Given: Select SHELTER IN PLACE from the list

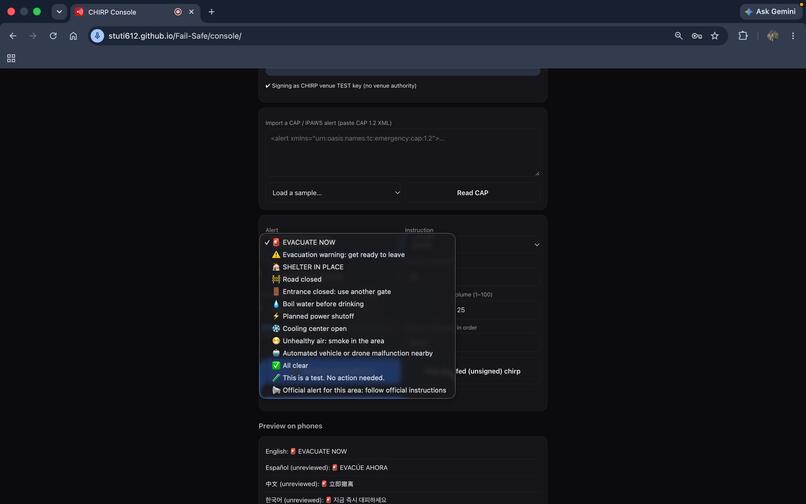Looking at the screenshot, I should 357,267.
